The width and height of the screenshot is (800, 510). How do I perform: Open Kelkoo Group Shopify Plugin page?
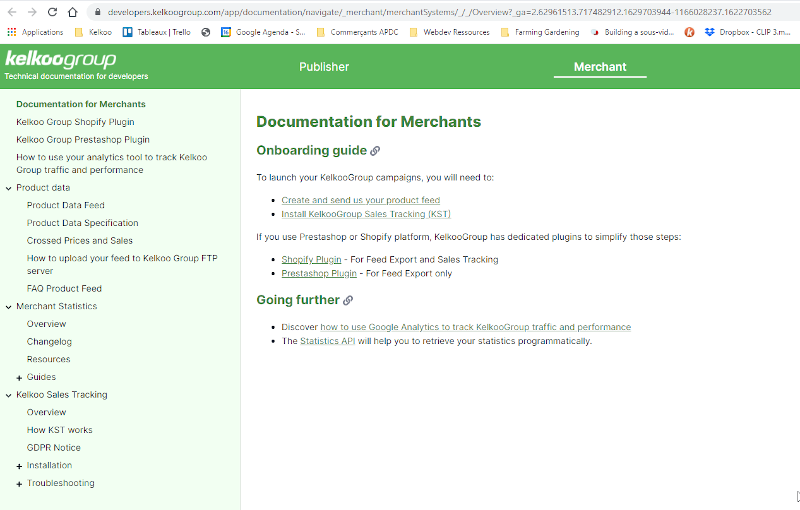[x=75, y=122]
